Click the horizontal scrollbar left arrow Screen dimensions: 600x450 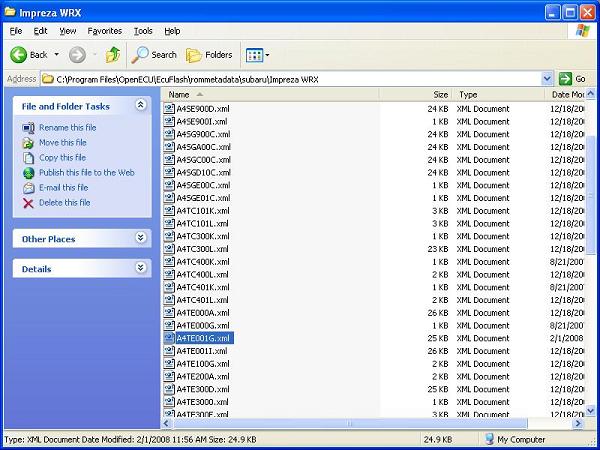point(166,423)
